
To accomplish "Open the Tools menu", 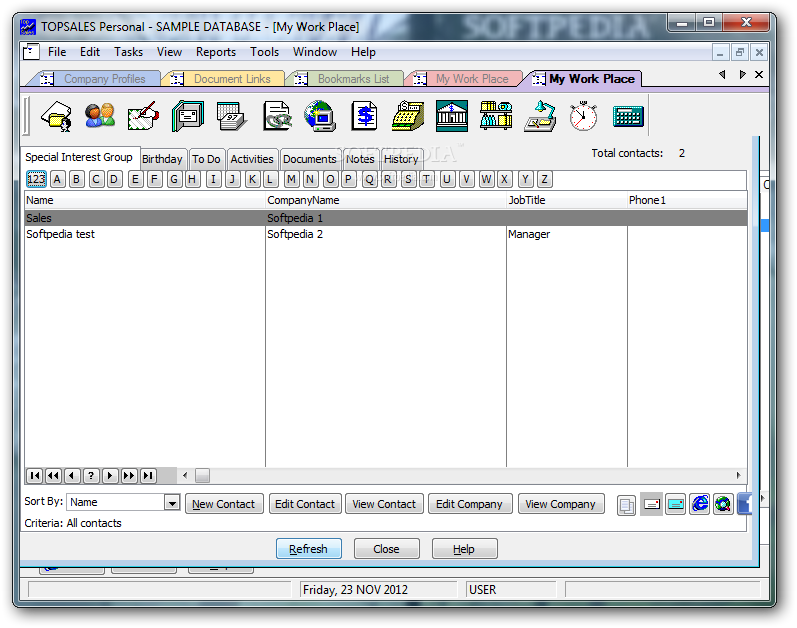I will point(264,52).
